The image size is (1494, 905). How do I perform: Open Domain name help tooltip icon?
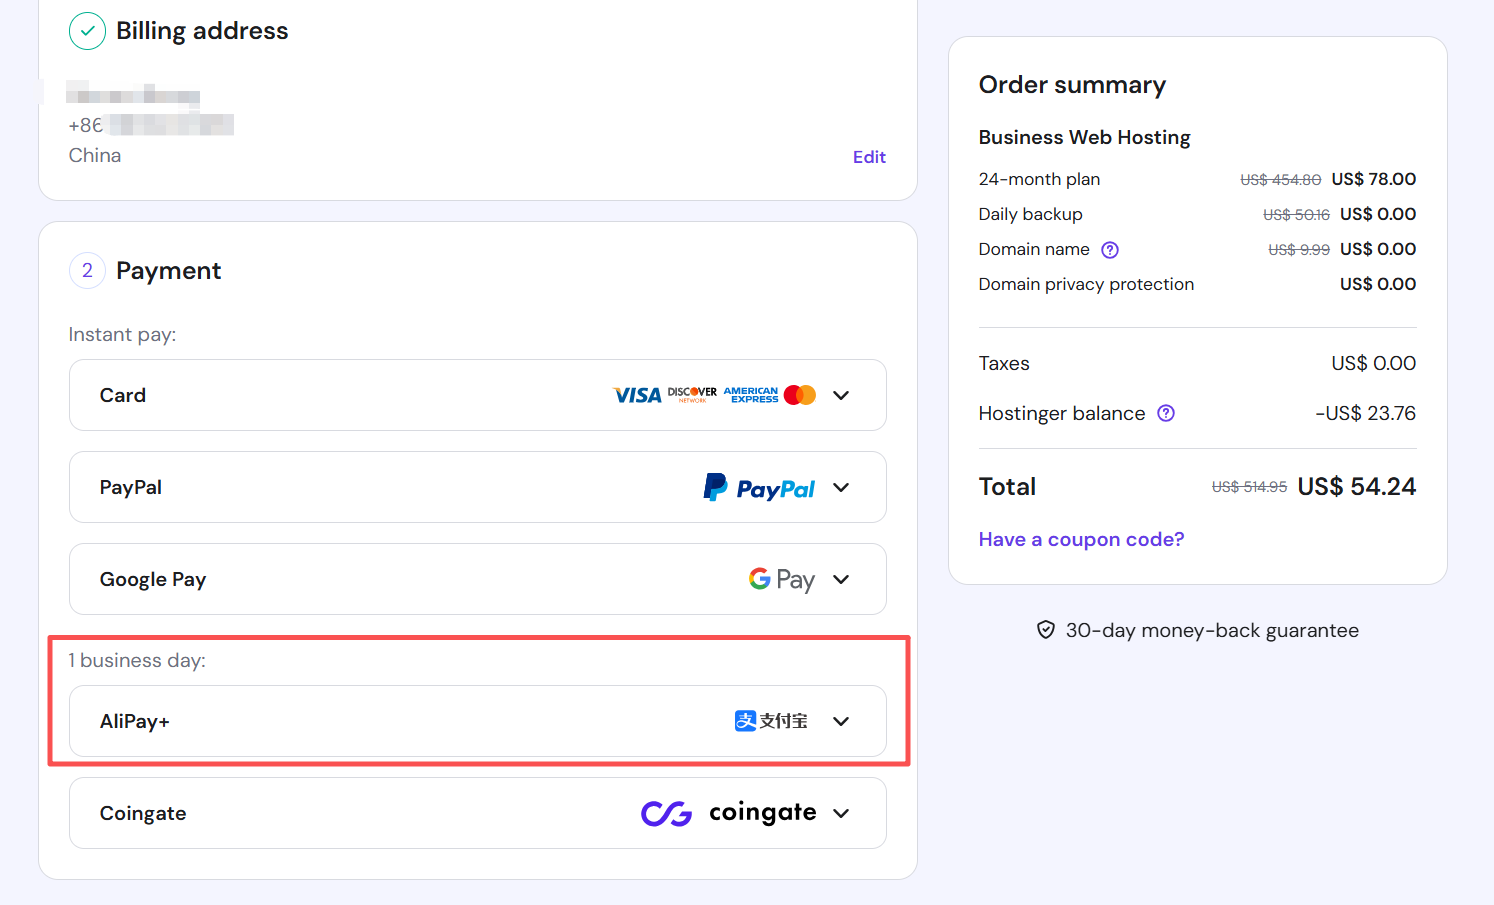click(1110, 250)
